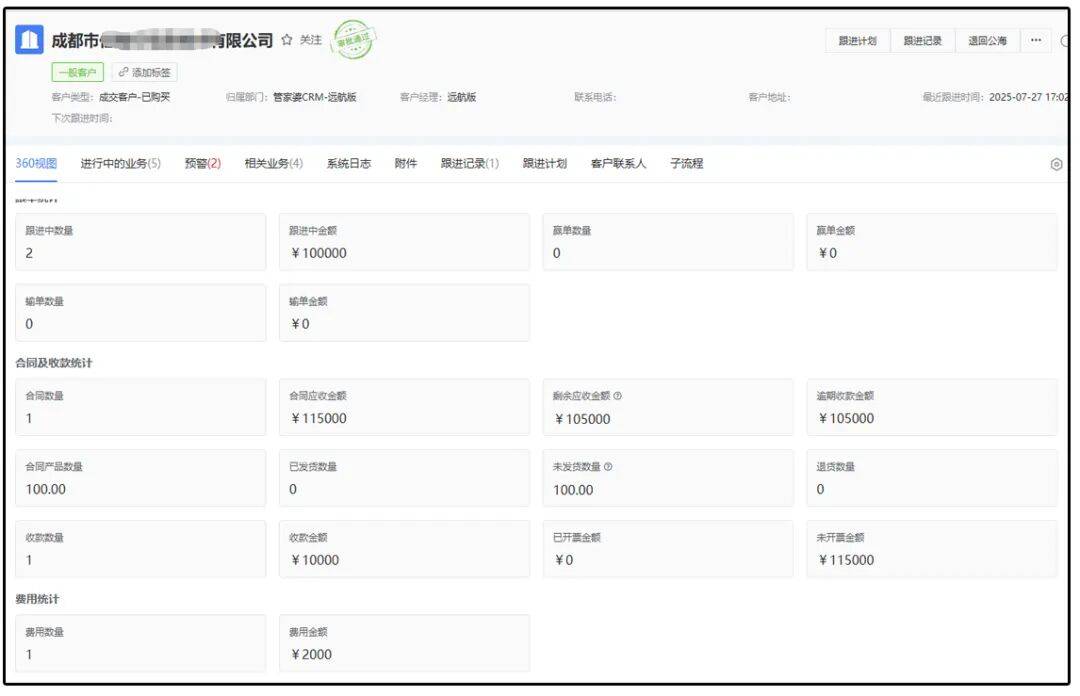1080x696 pixels.
Task: Click the 费用统计 section heading
Action: [x=37, y=600]
